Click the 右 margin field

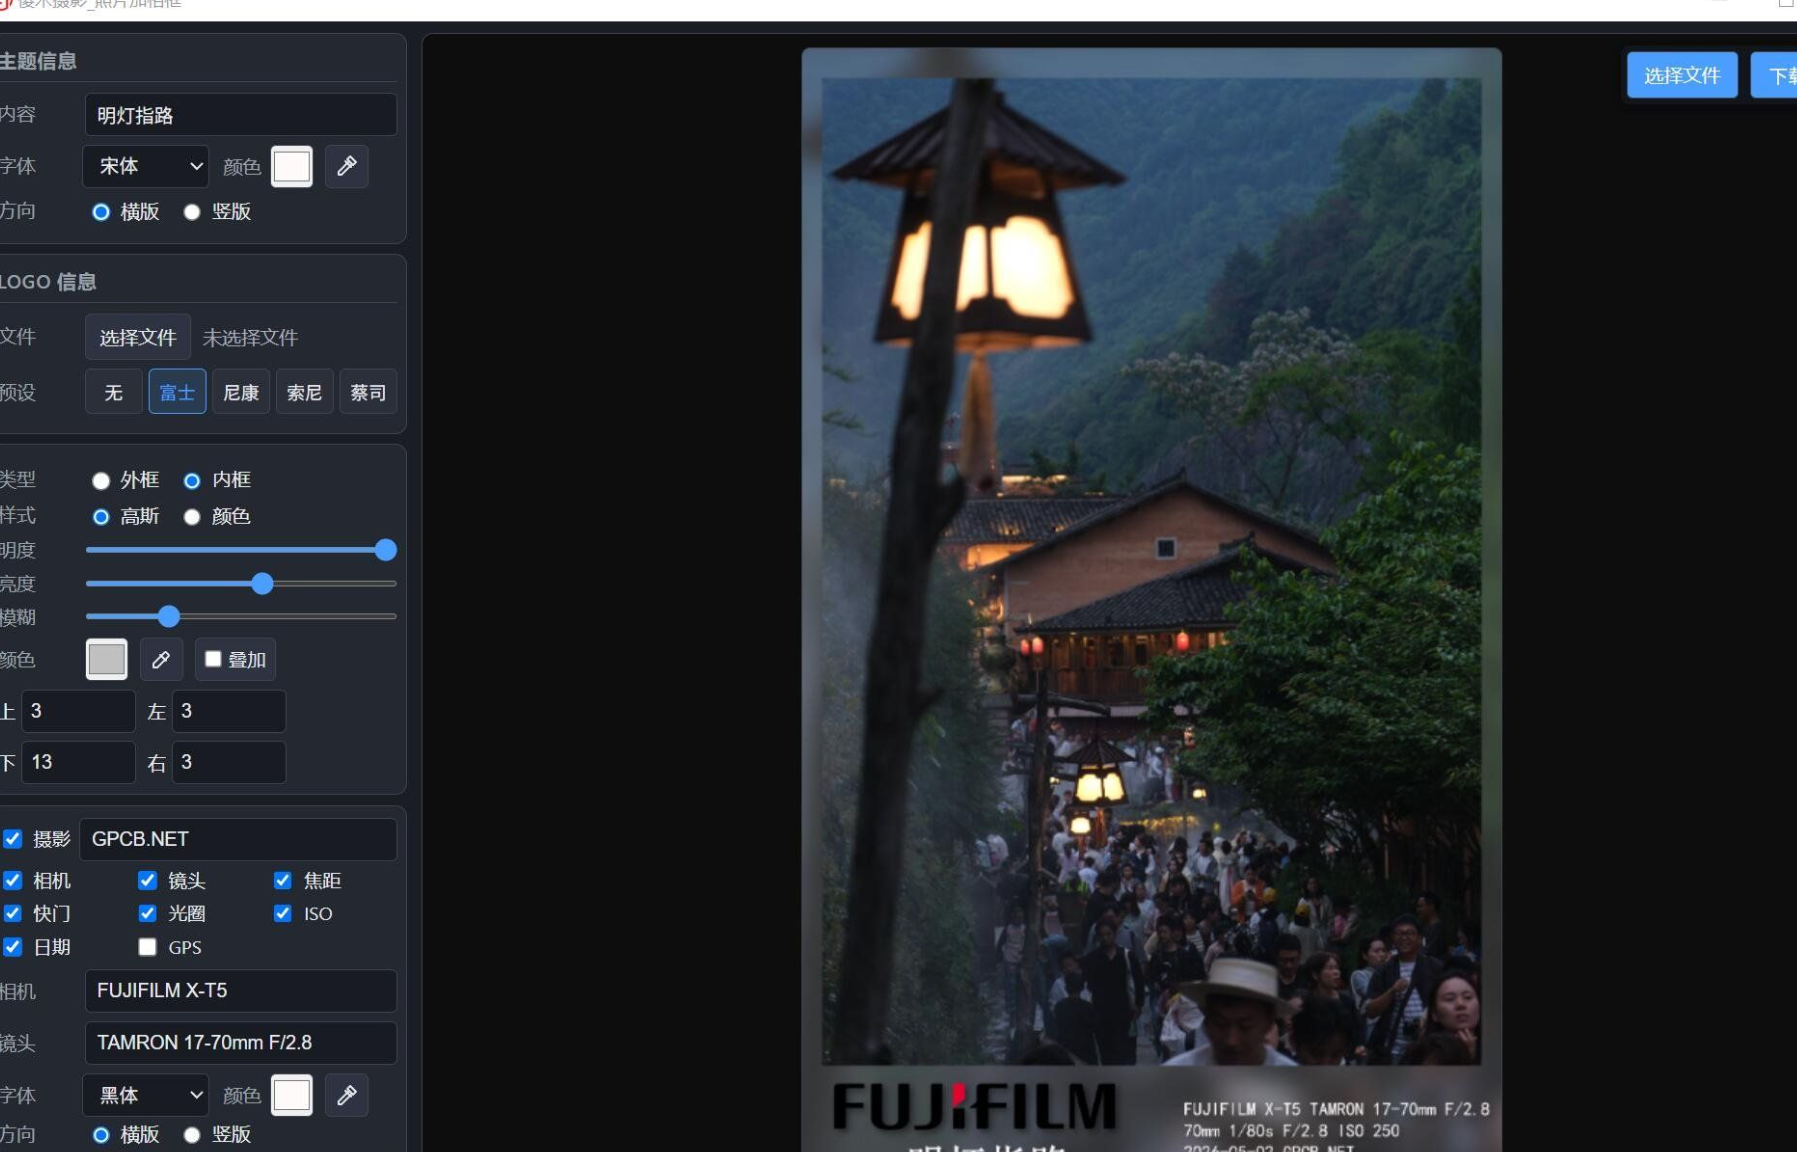pos(228,762)
